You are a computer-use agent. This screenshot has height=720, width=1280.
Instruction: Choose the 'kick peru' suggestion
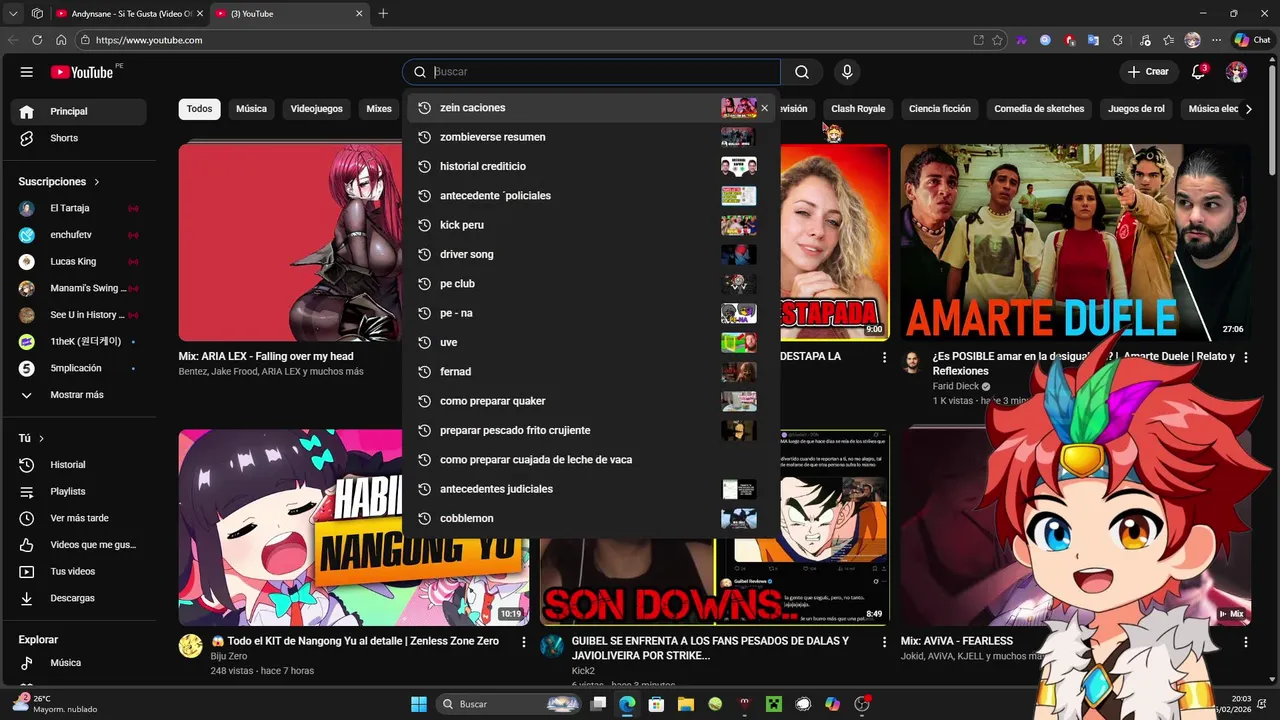click(x=591, y=225)
